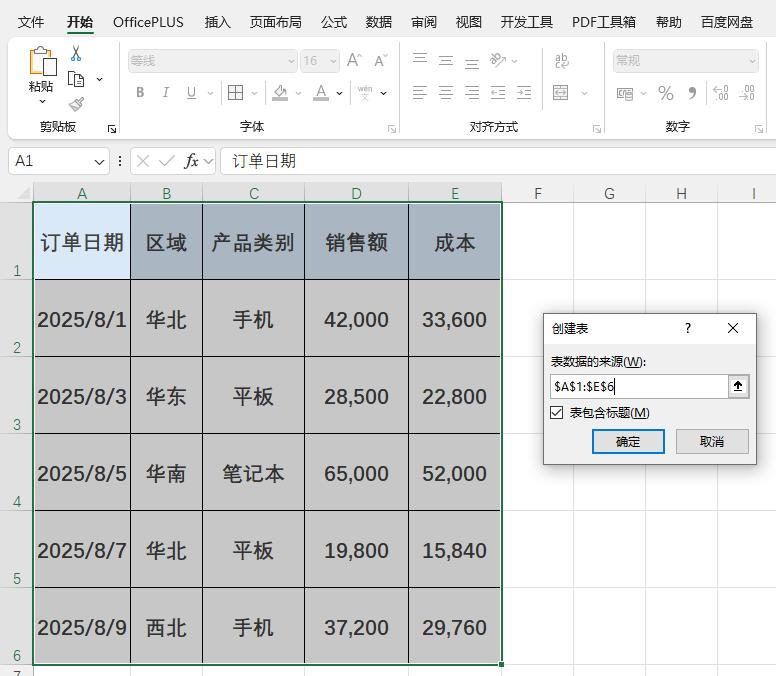
Task: Align text left
Action: coord(420,93)
